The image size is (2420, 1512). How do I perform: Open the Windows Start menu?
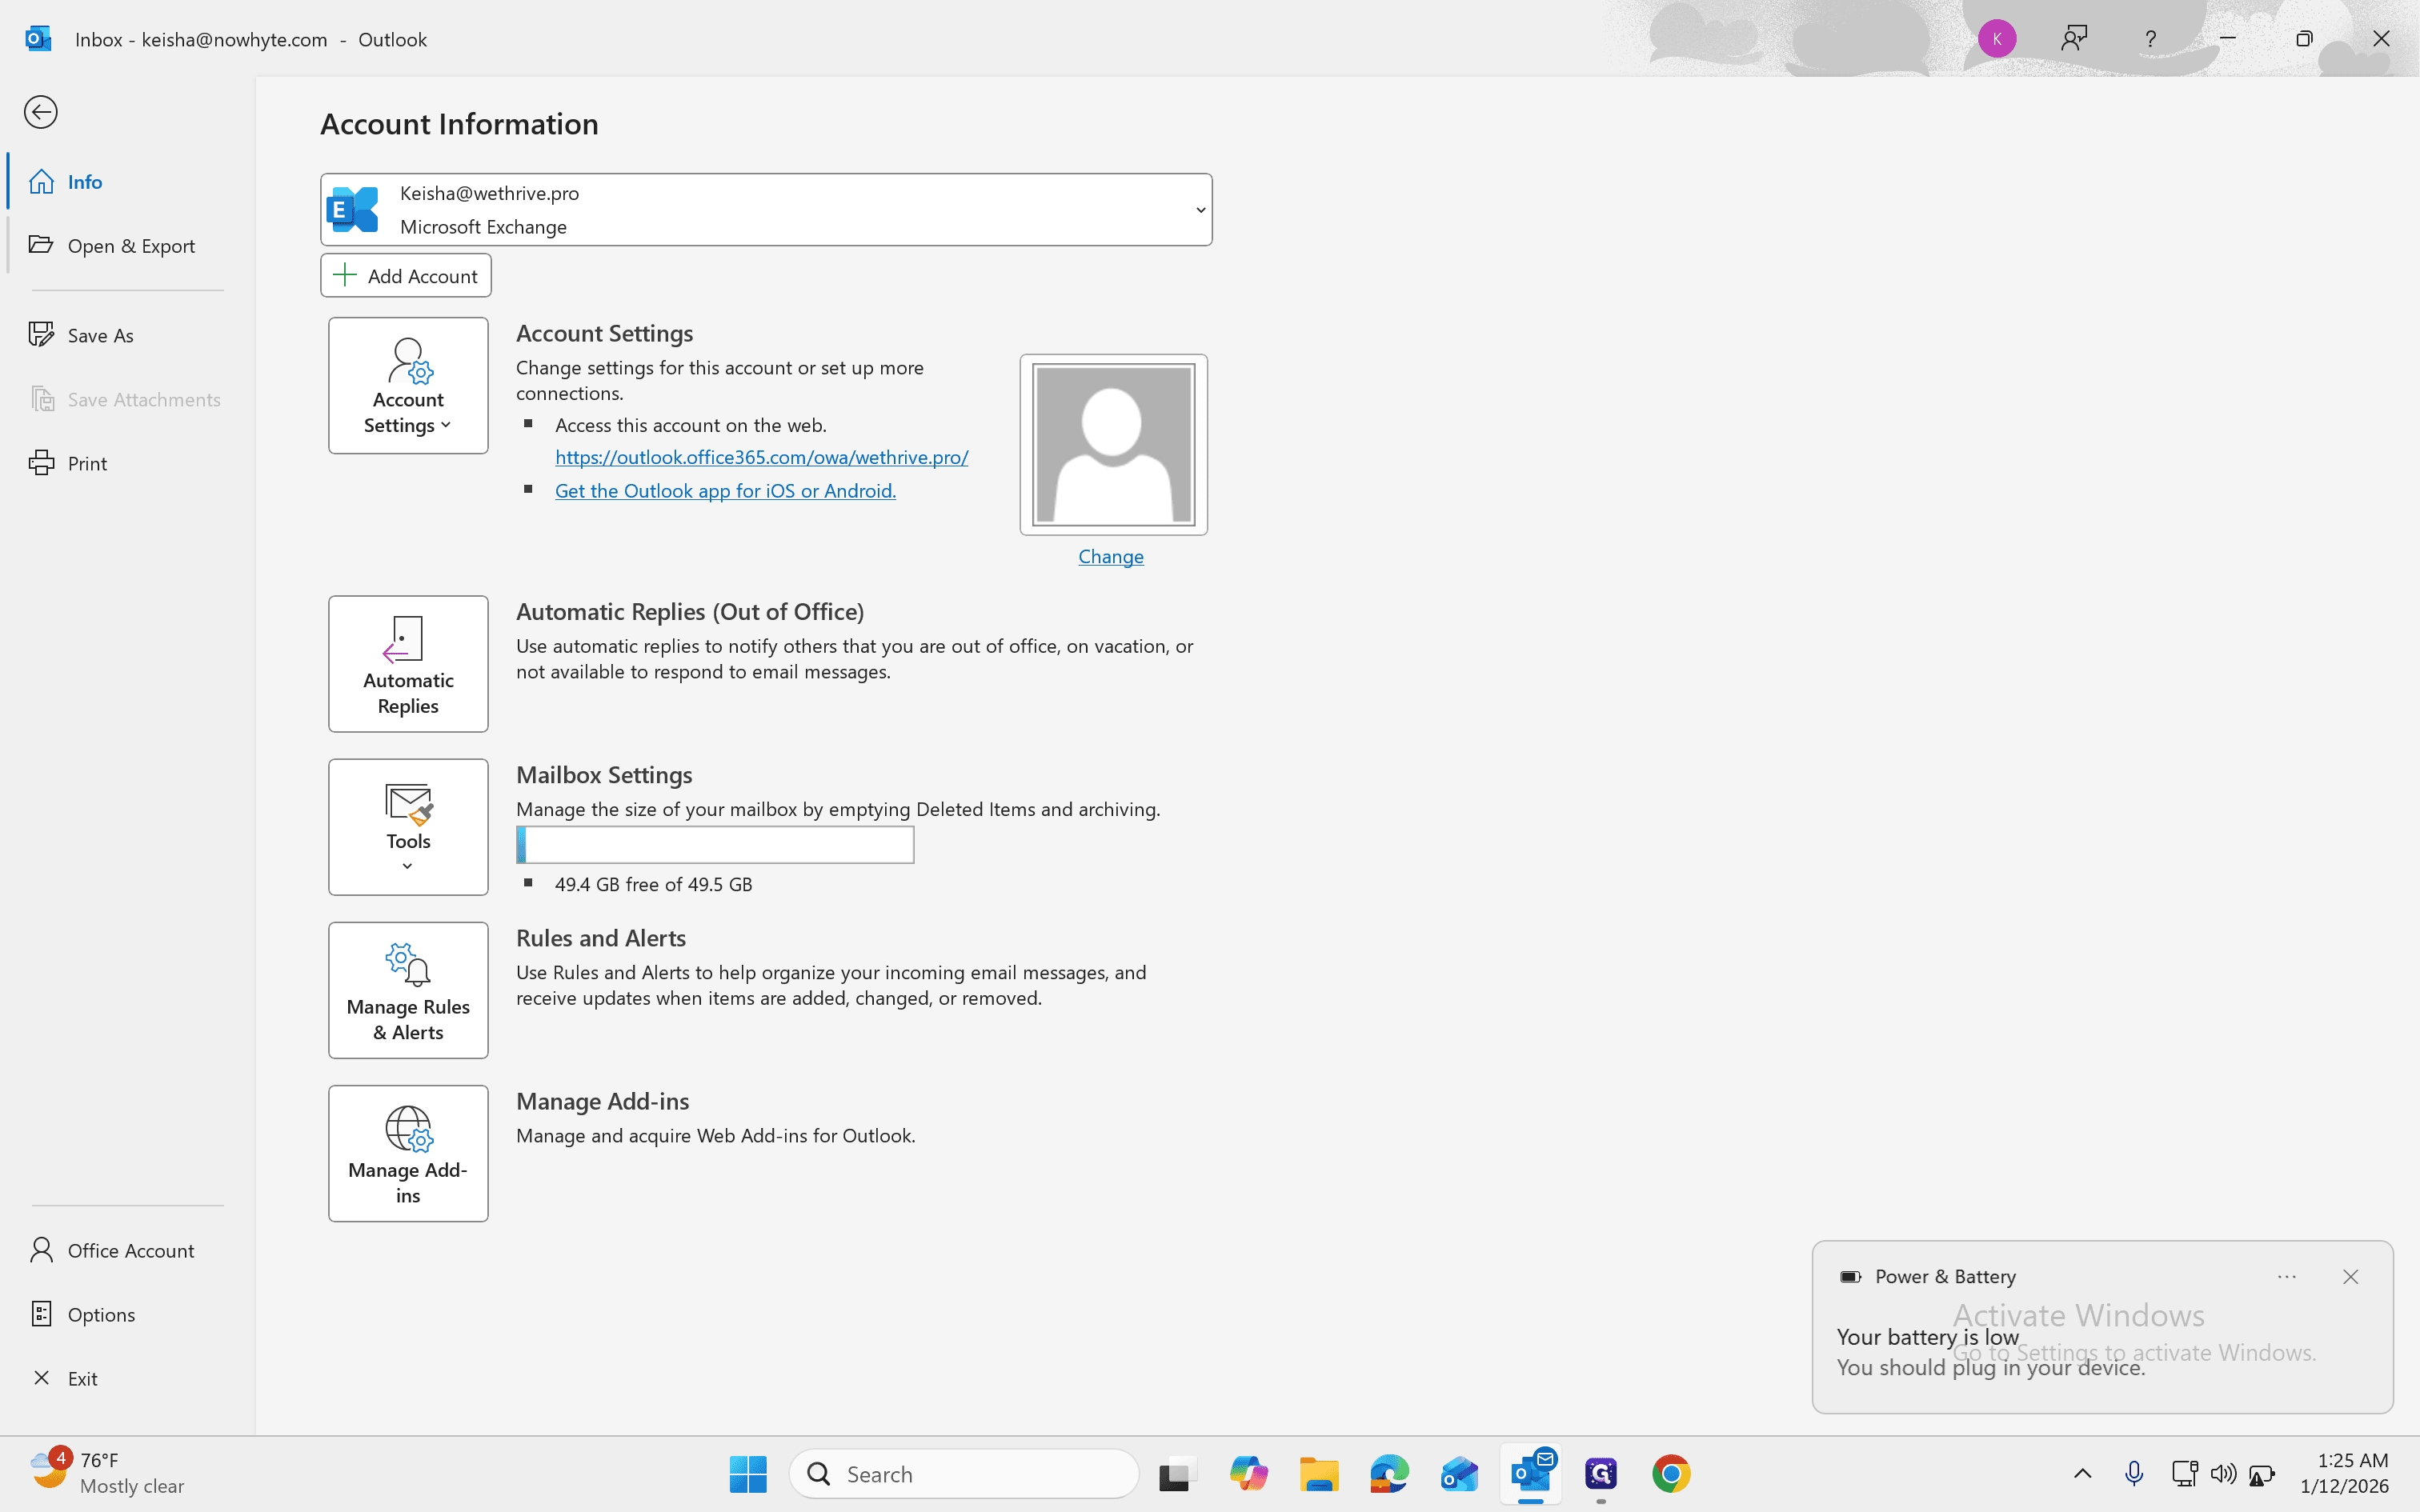pyautogui.click(x=748, y=1474)
